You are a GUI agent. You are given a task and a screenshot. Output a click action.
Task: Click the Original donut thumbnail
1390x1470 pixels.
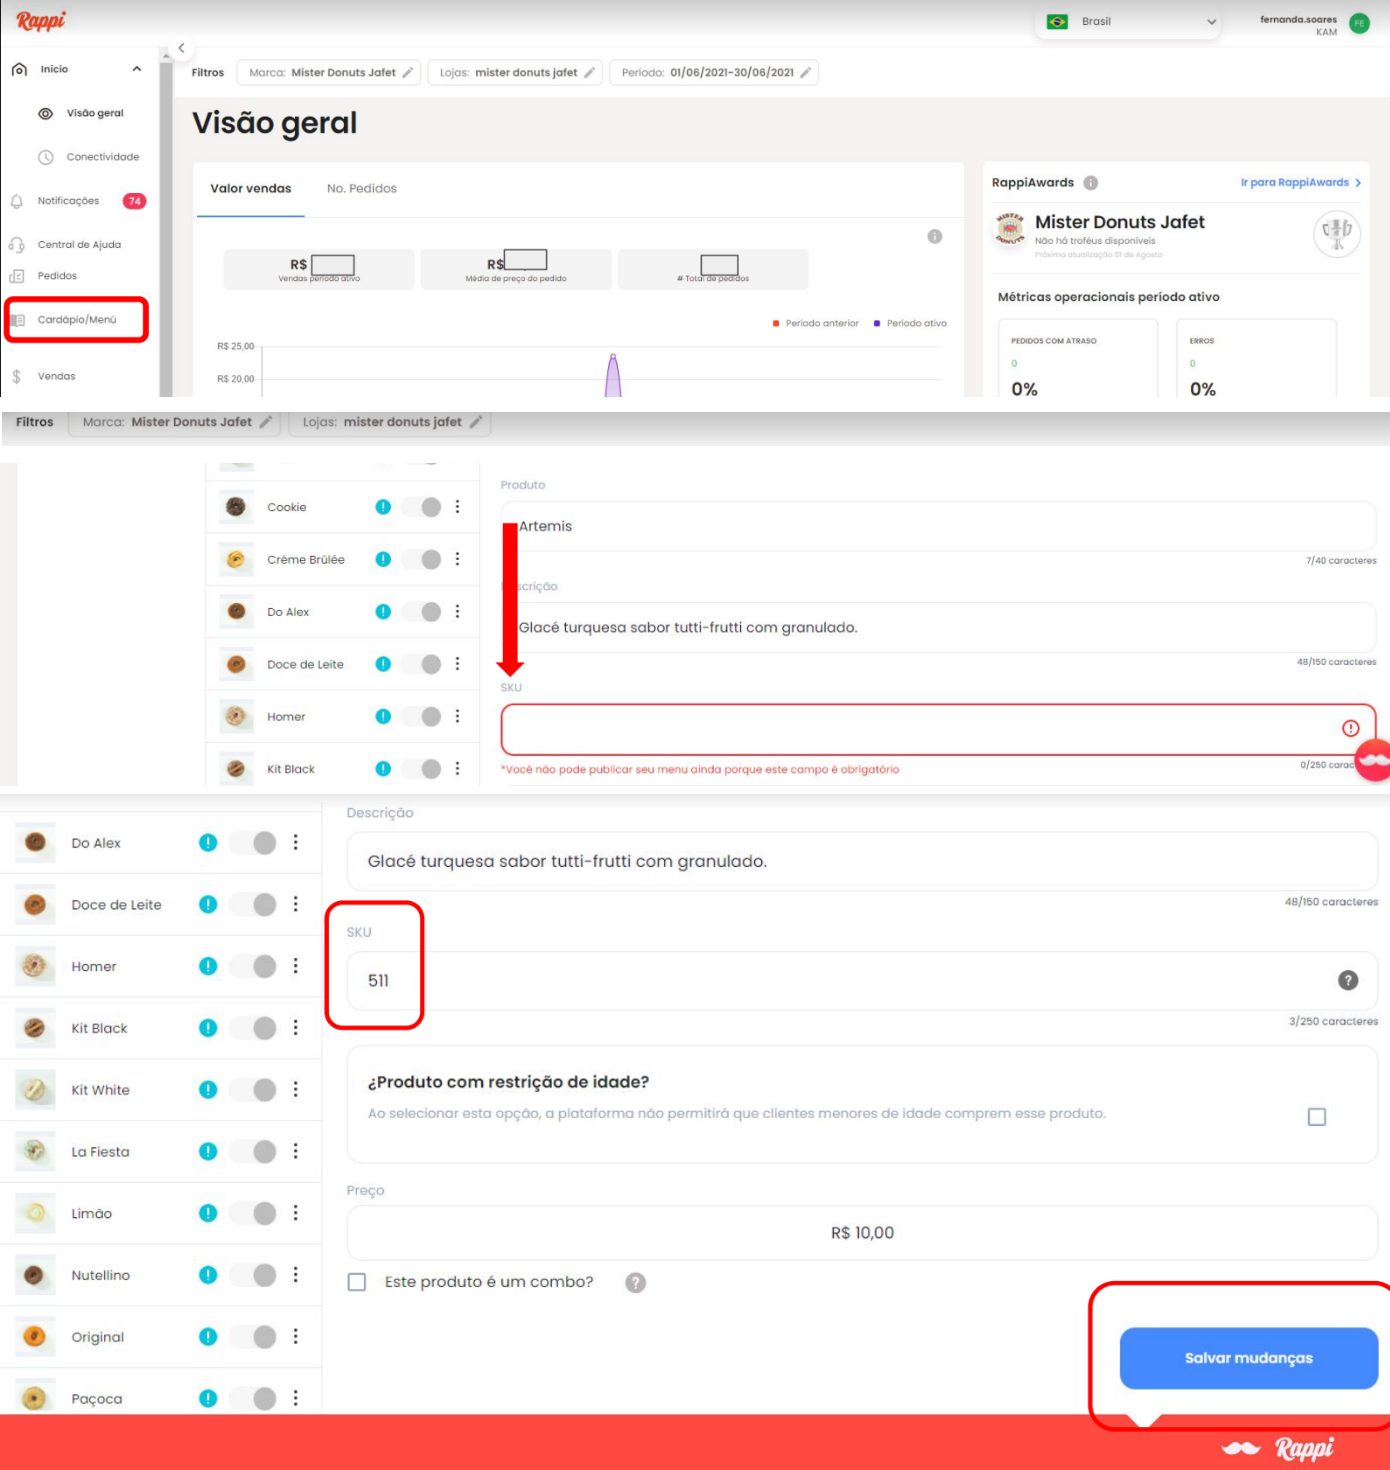35,1337
